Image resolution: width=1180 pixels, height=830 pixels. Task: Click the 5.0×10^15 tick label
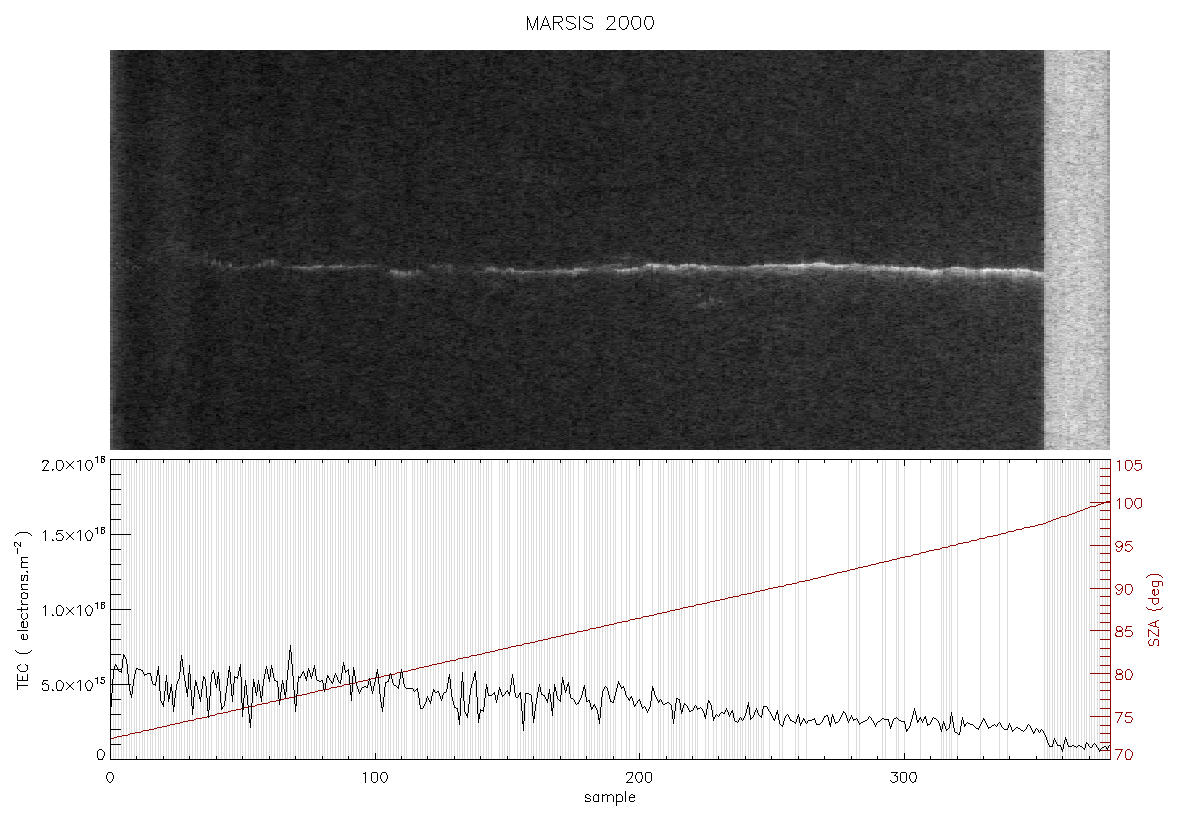click(73, 685)
